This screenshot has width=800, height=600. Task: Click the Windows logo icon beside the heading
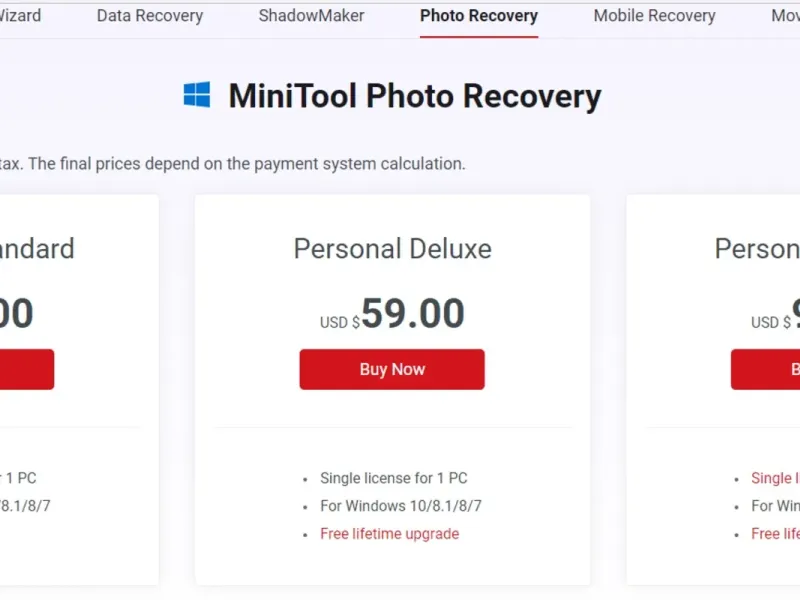pyautogui.click(x=197, y=96)
